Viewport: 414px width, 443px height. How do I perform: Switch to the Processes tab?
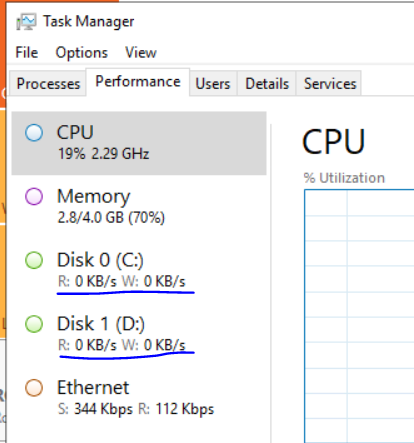coord(48,83)
